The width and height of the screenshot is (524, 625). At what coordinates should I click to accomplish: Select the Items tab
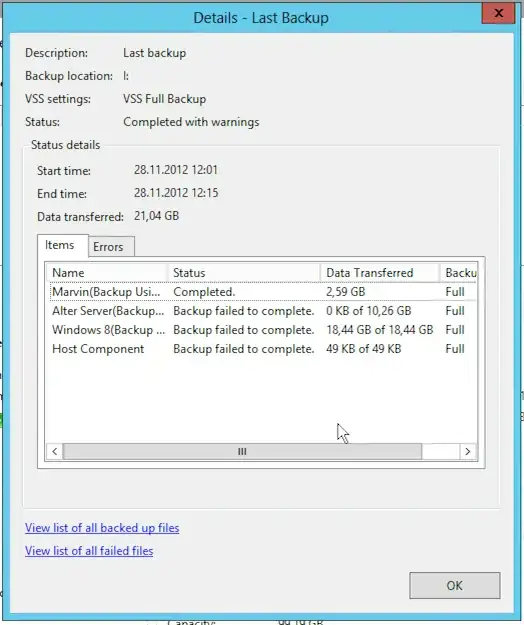(x=62, y=245)
